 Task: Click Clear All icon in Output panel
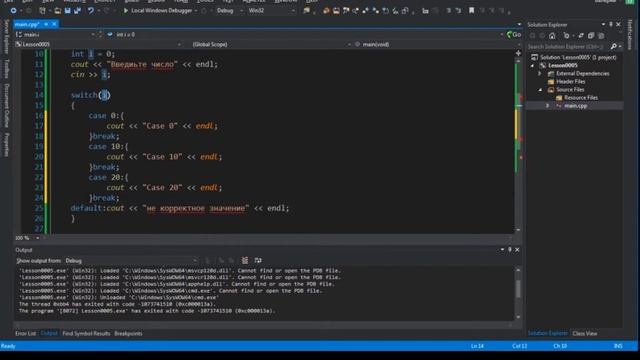(x=244, y=260)
